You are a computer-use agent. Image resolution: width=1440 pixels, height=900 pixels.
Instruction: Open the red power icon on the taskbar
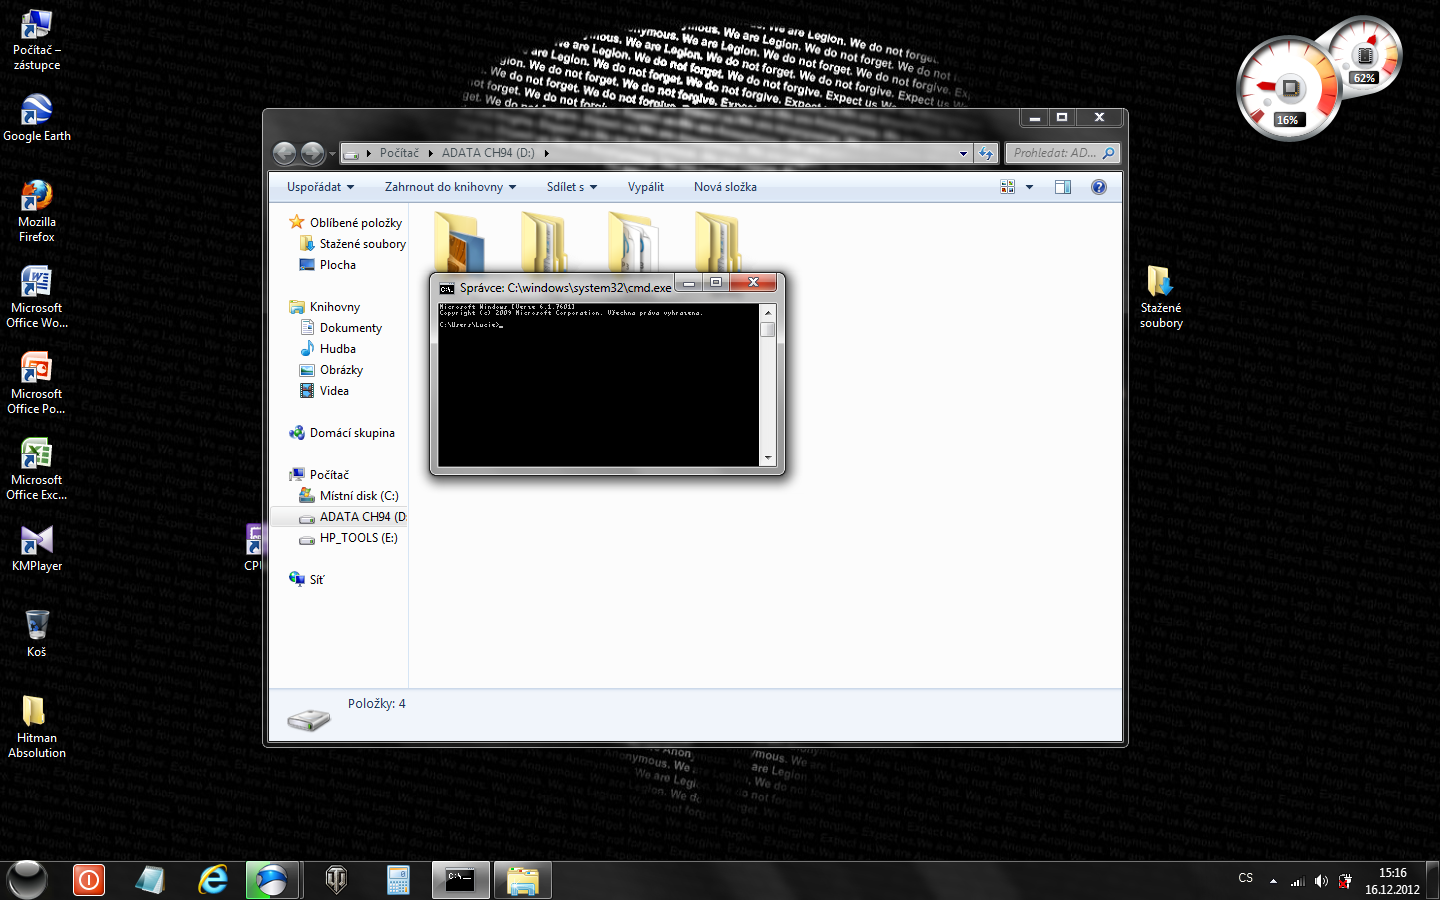[x=89, y=881]
